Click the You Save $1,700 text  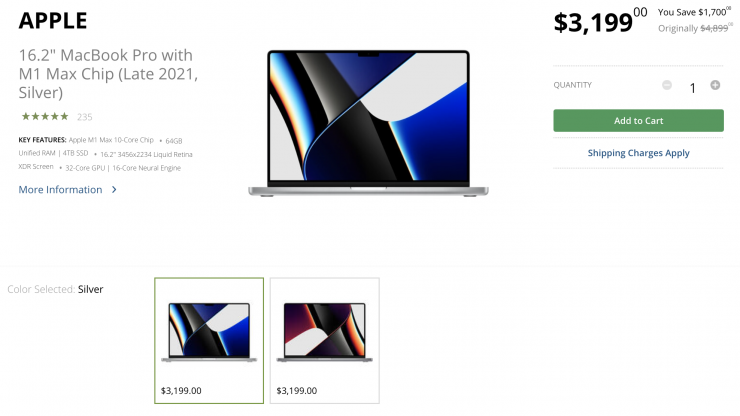tap(694, 12)
